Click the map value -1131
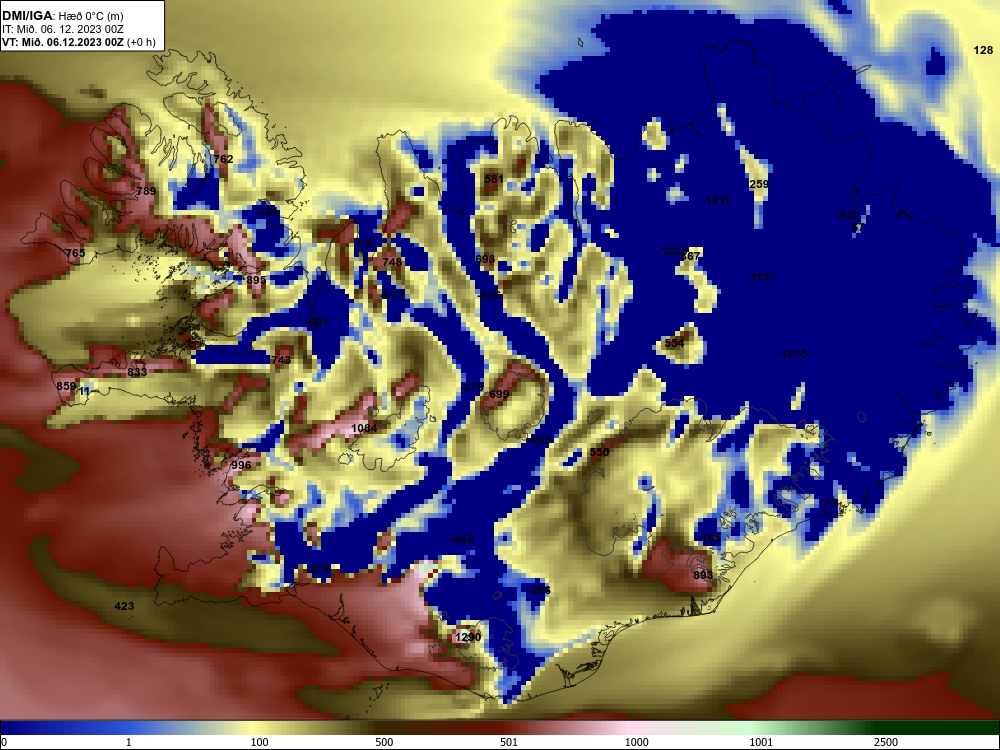Image resolution: width=1000 pixels, height=750 pixels. click(x=761, y=277)
